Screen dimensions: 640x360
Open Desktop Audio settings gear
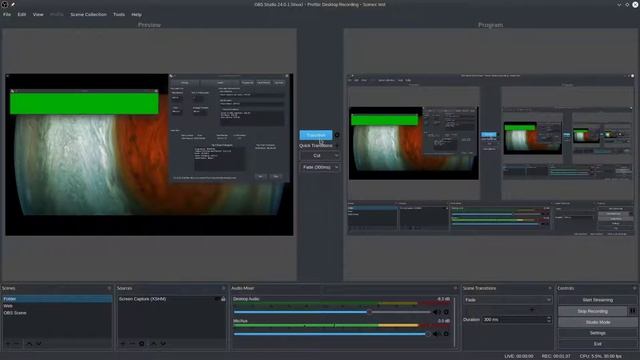446,312
